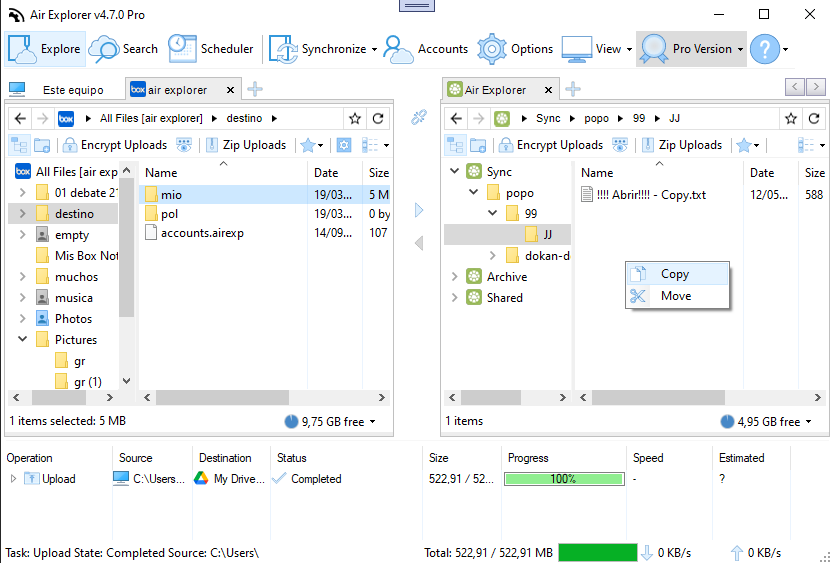Click the eye icon beside left Encrypt Uploads
The image size is (833, 563).
(x=184, y=144)
